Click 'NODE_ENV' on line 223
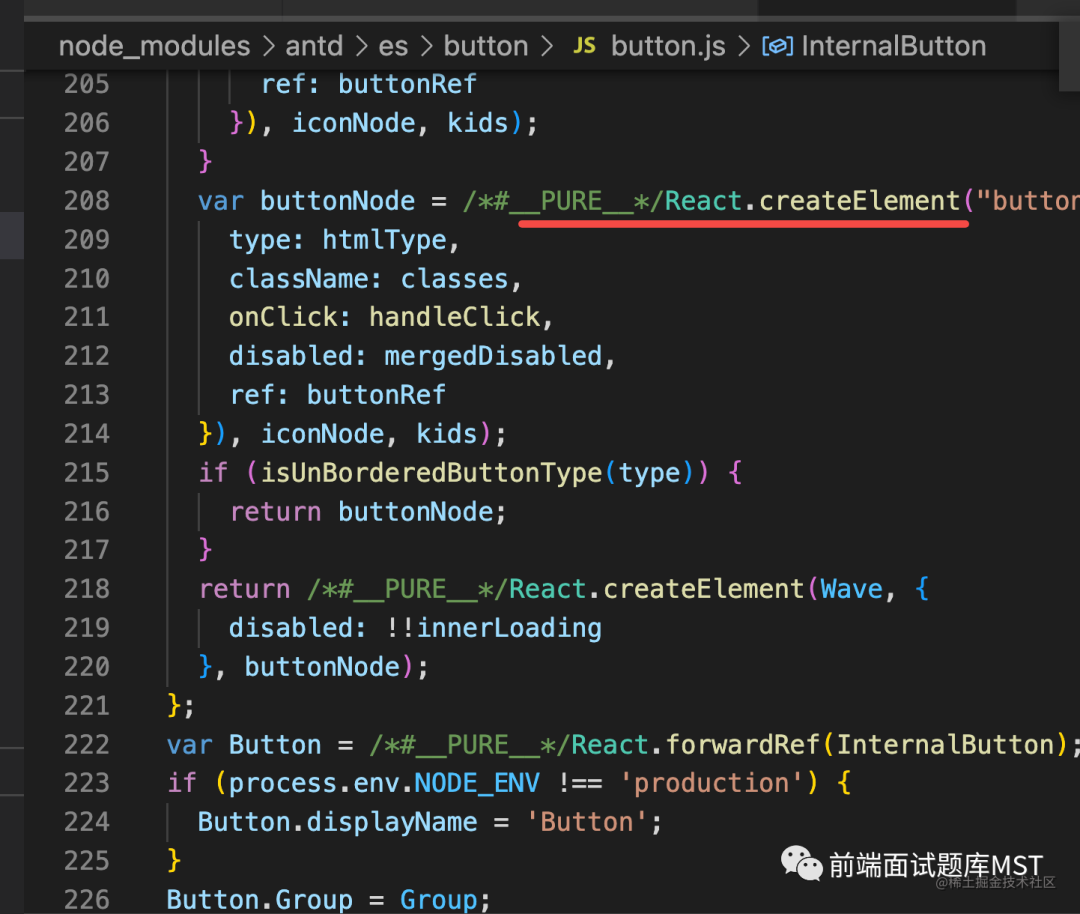This screenshot has width=1080, height=914. [x=477, y=783]
